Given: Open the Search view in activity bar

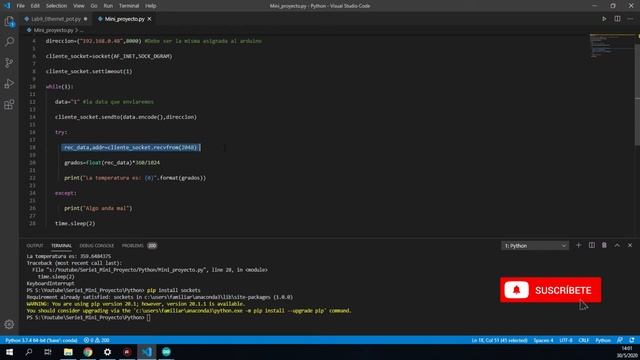Looking at the screenshot, I should (9, 42).
